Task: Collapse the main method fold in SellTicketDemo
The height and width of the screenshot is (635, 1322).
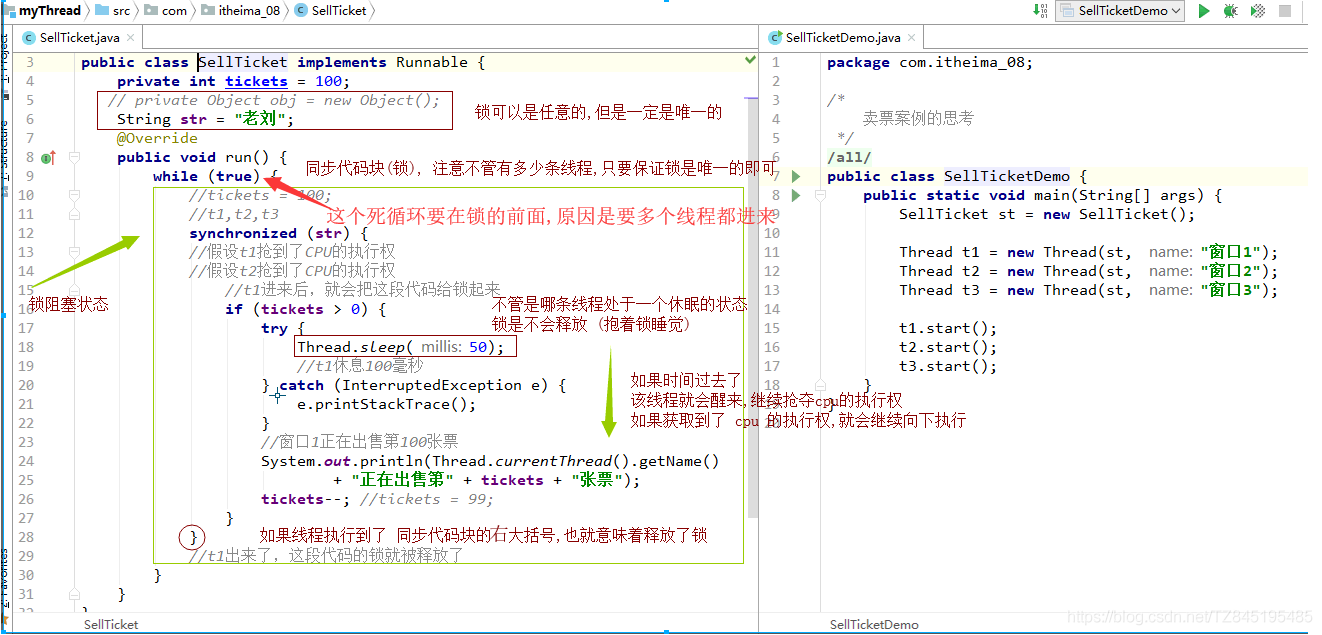Action: click(819, 195)
